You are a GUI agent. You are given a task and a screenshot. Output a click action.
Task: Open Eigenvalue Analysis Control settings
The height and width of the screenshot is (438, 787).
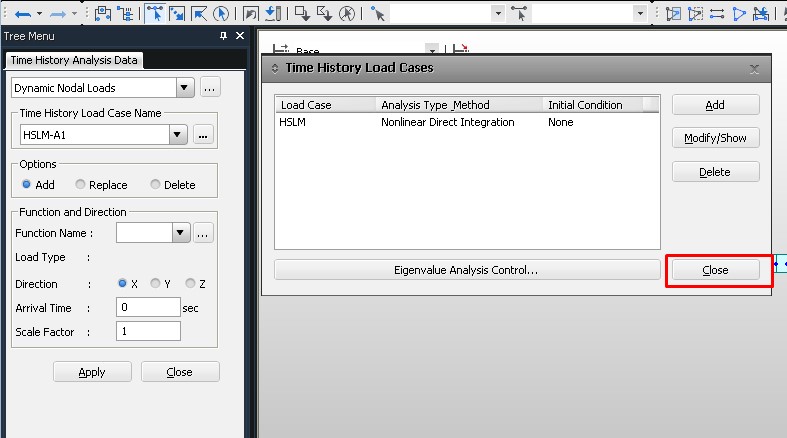click(466, 270)
